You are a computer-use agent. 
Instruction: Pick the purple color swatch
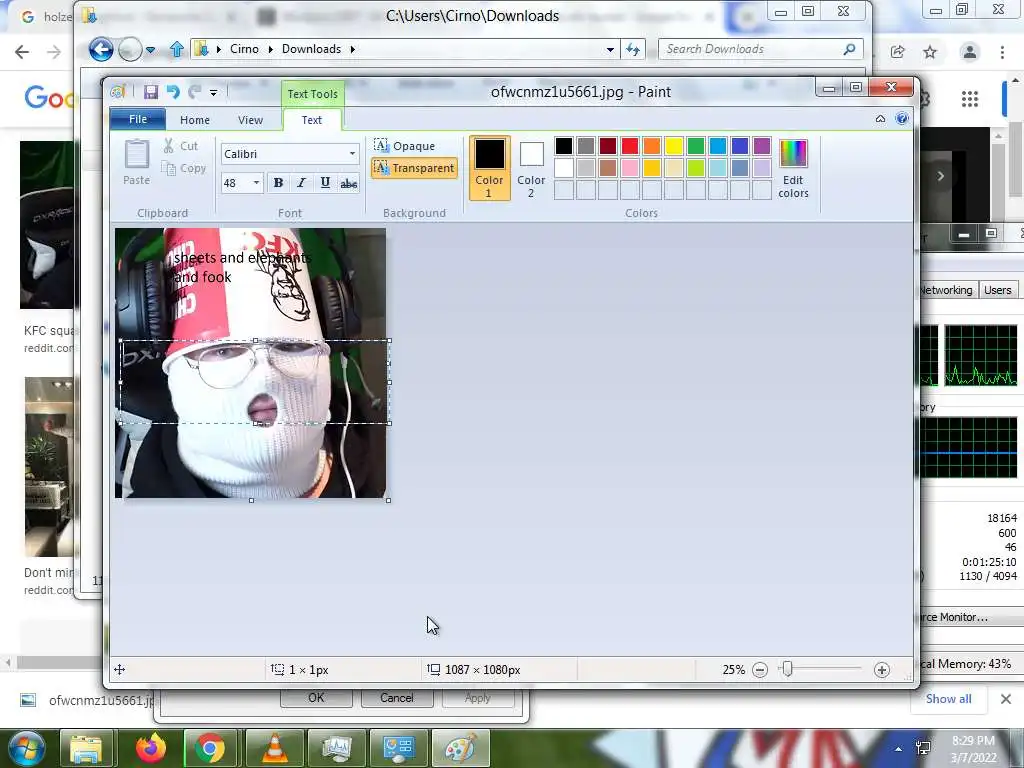pyautogui.click(x=761, y=146)
